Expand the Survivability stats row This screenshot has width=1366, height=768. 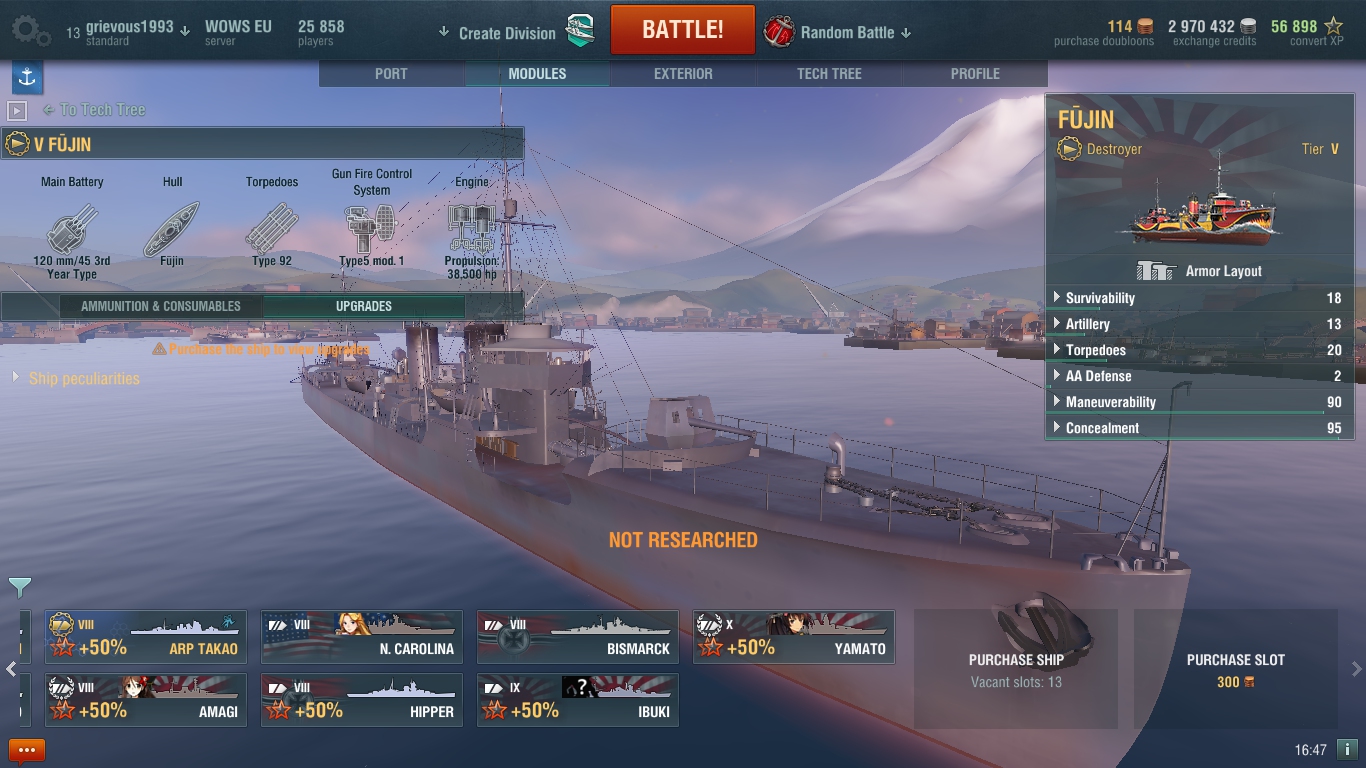point(1199,298)
